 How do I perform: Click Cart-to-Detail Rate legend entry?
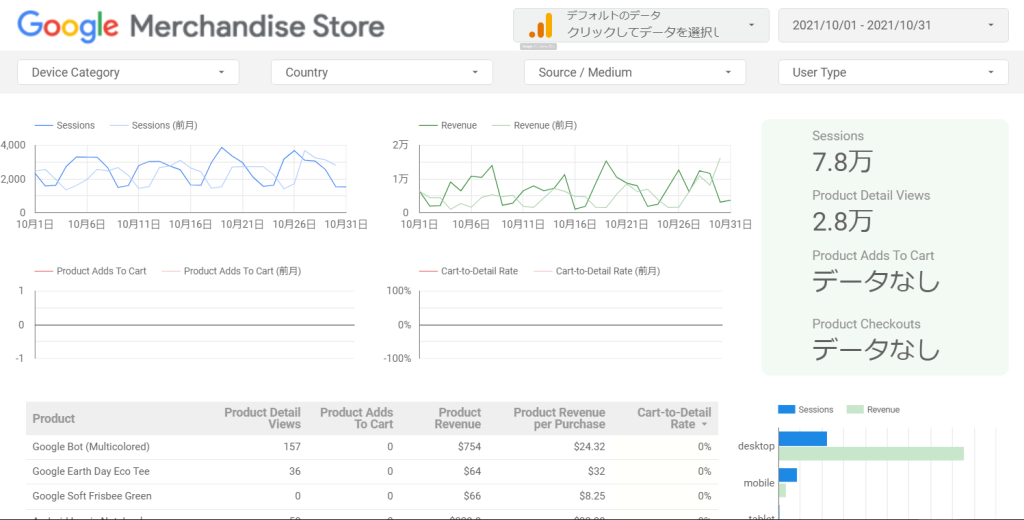pos(468,270)
